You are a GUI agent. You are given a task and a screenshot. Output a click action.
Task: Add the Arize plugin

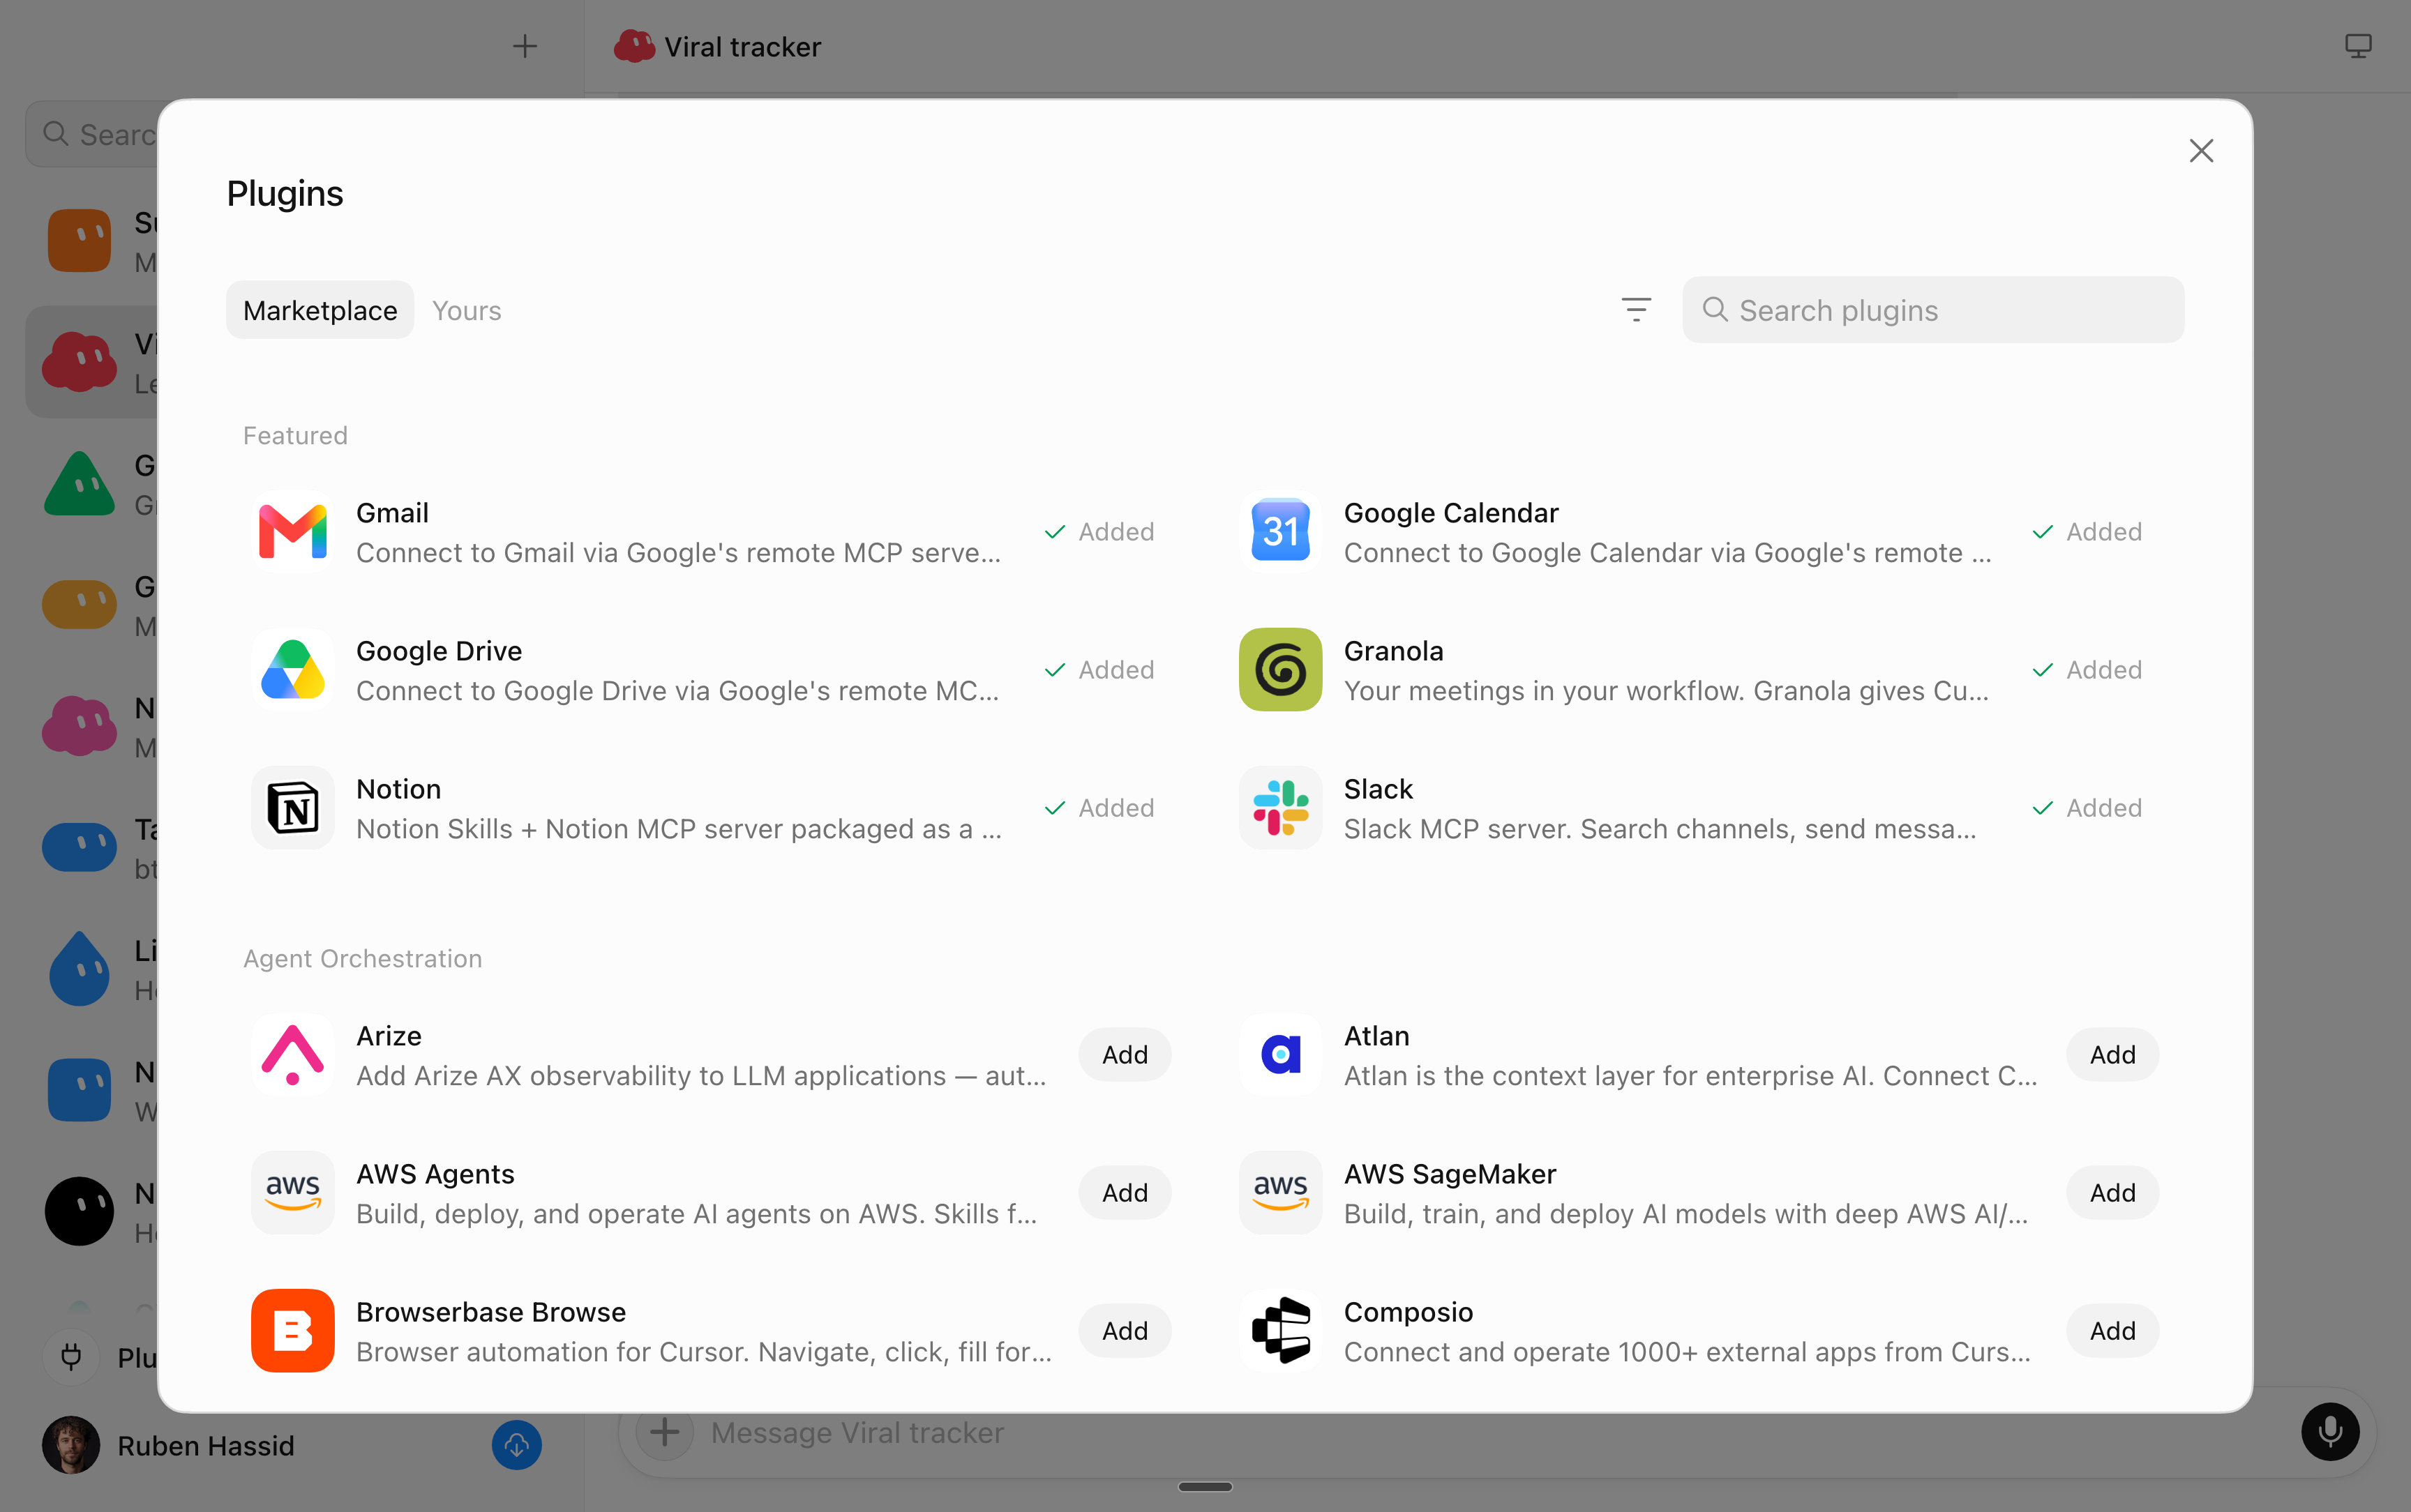coord(1124,1054)
